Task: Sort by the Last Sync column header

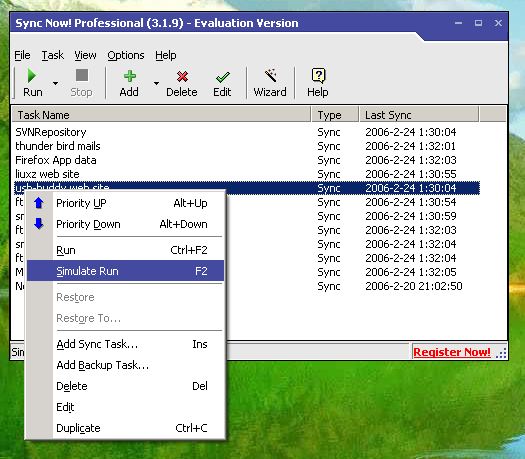Action: pos(419,115)
